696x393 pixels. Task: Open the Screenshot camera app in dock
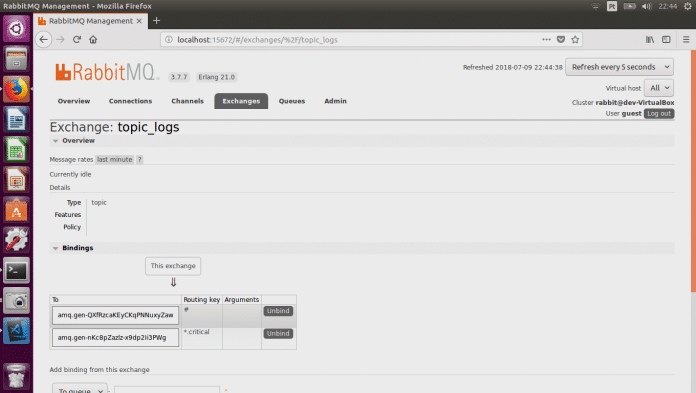pos(16,301)
